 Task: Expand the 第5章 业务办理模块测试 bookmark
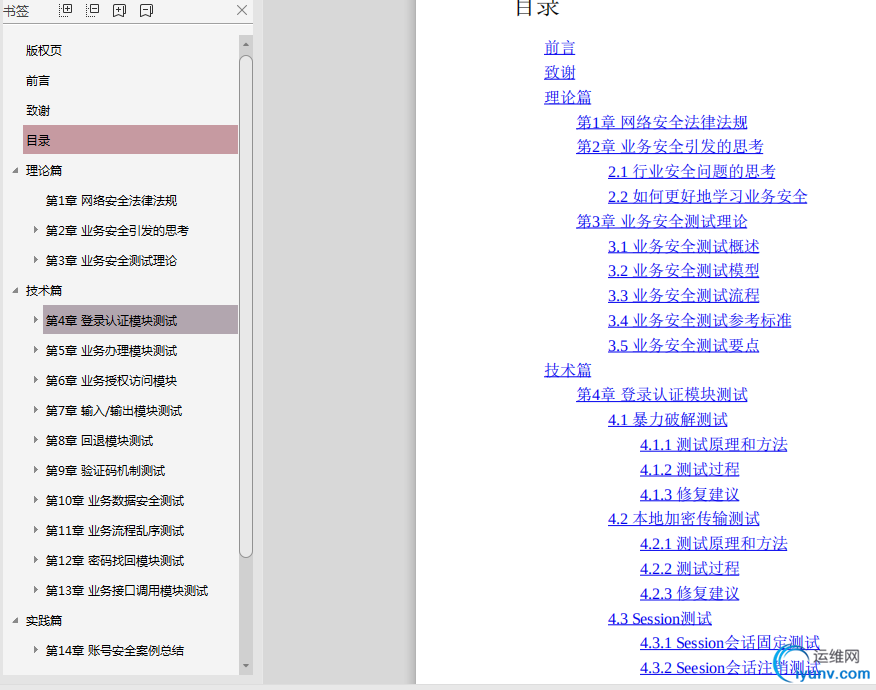click(35, 350)
